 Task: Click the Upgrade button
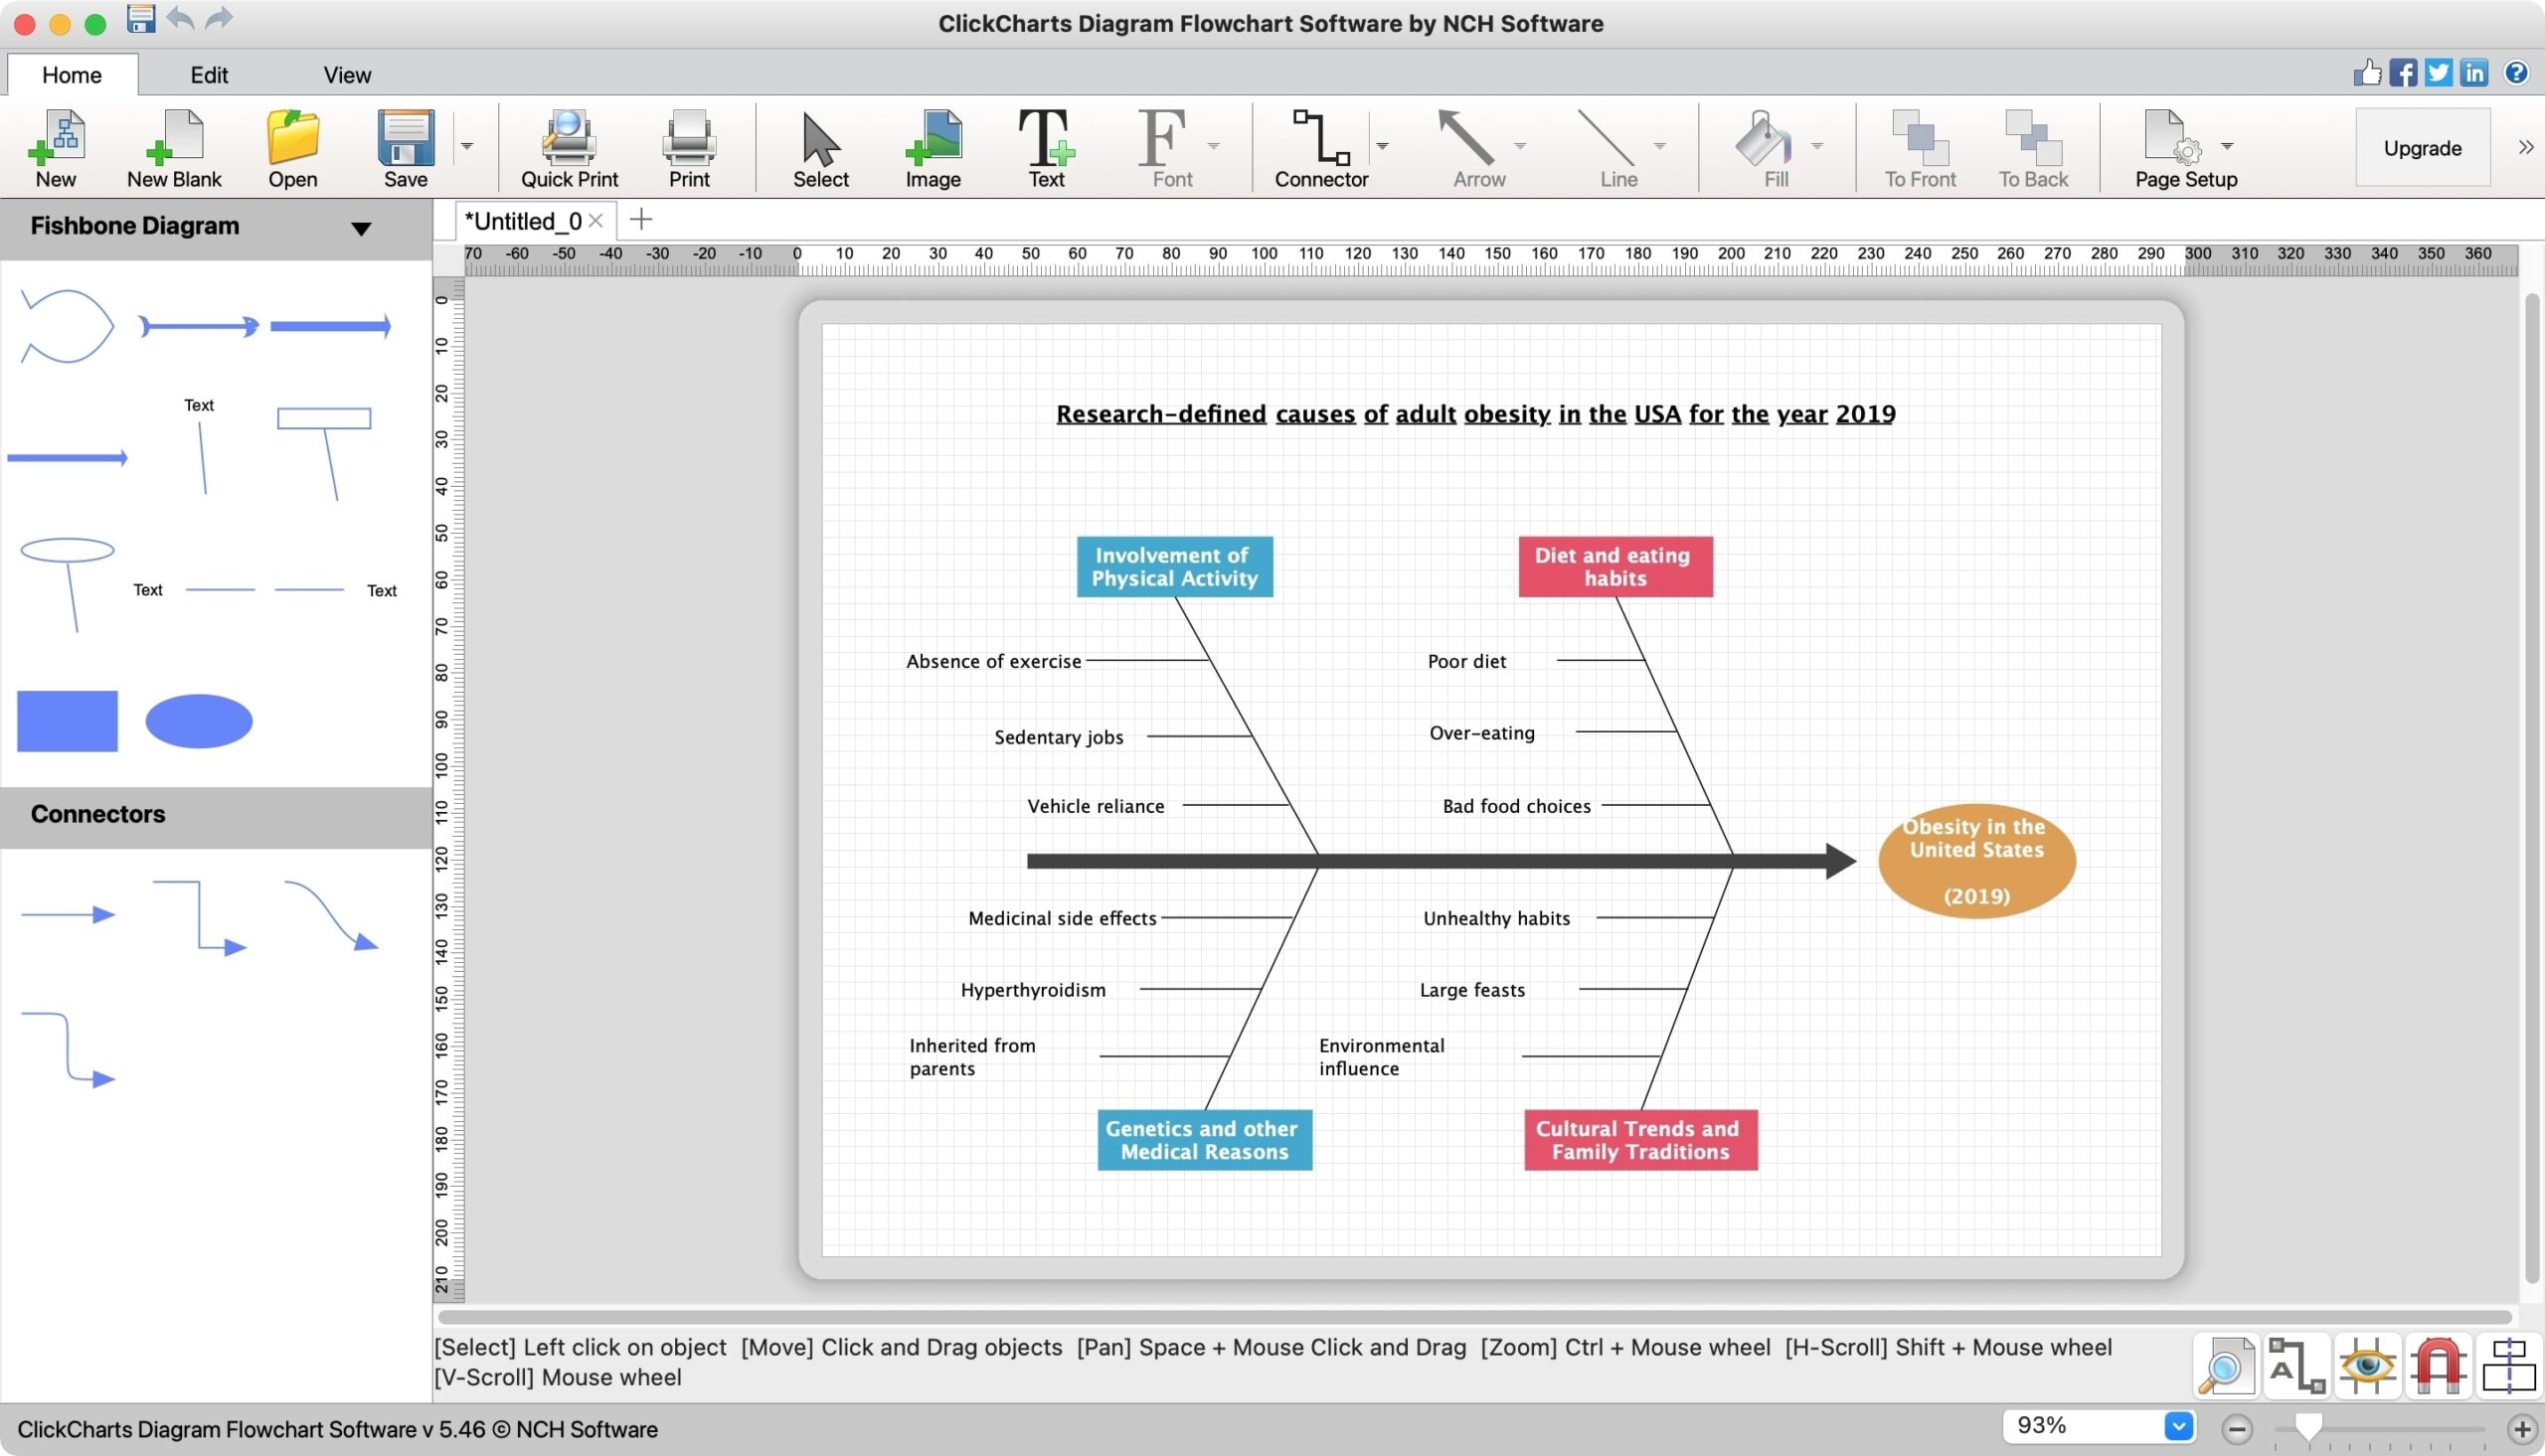tap(2422, 148)
